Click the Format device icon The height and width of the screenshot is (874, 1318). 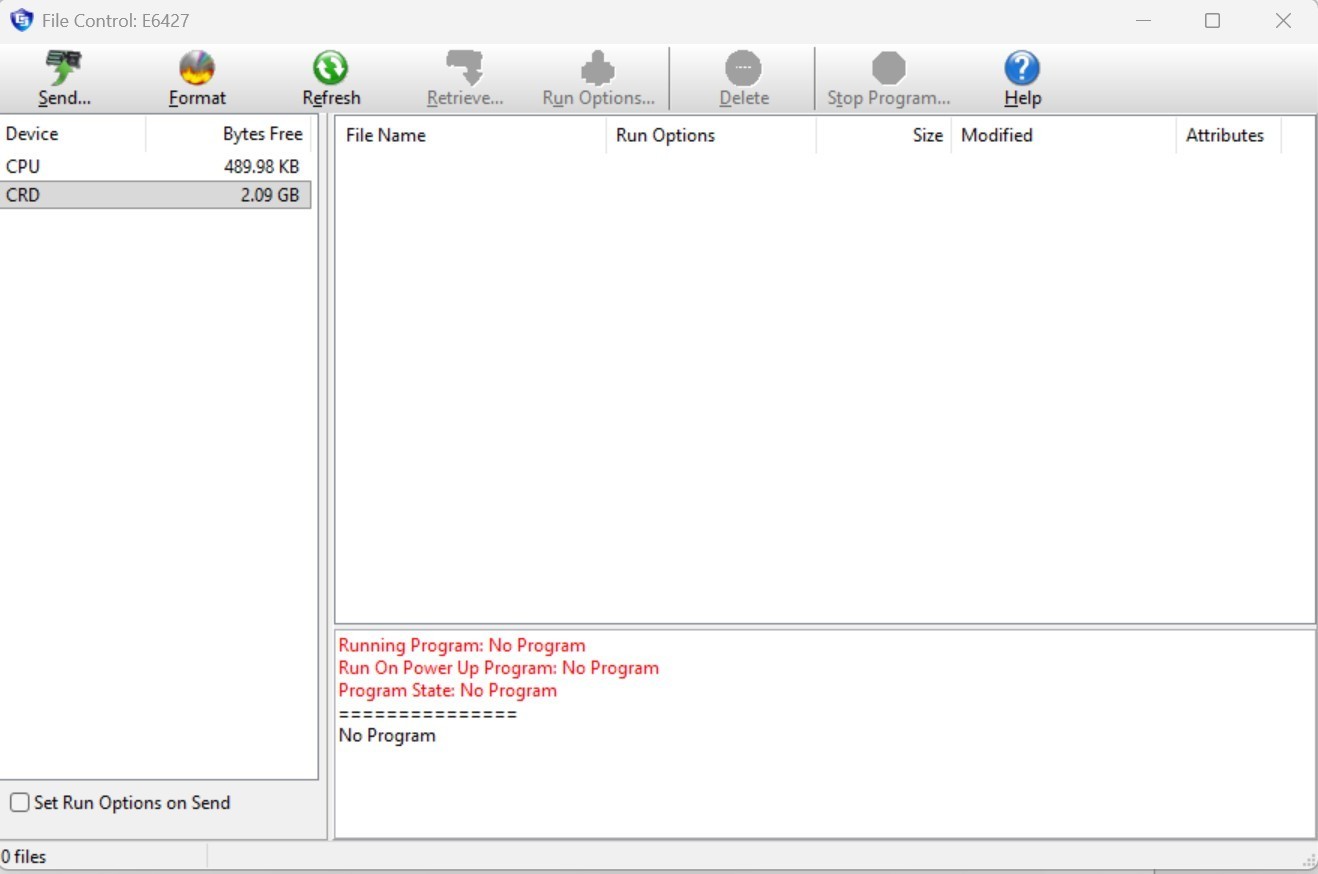click(197, 70)
